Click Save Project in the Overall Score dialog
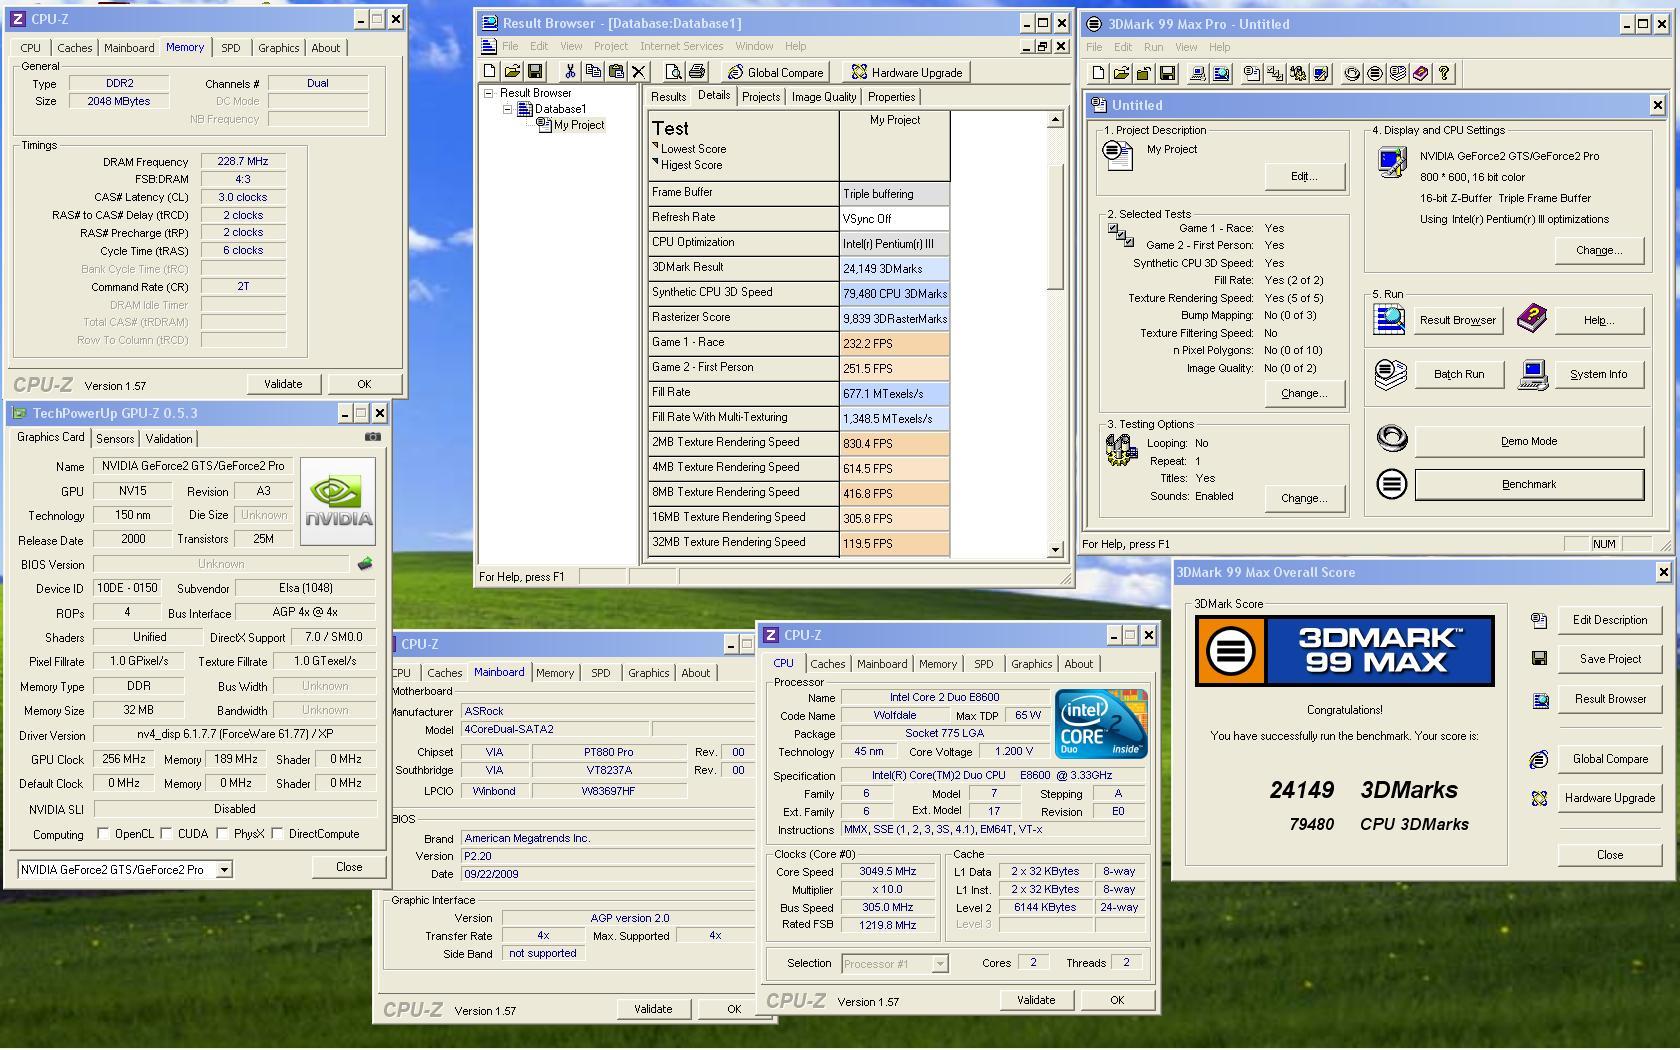 [x=1610, y=659]
